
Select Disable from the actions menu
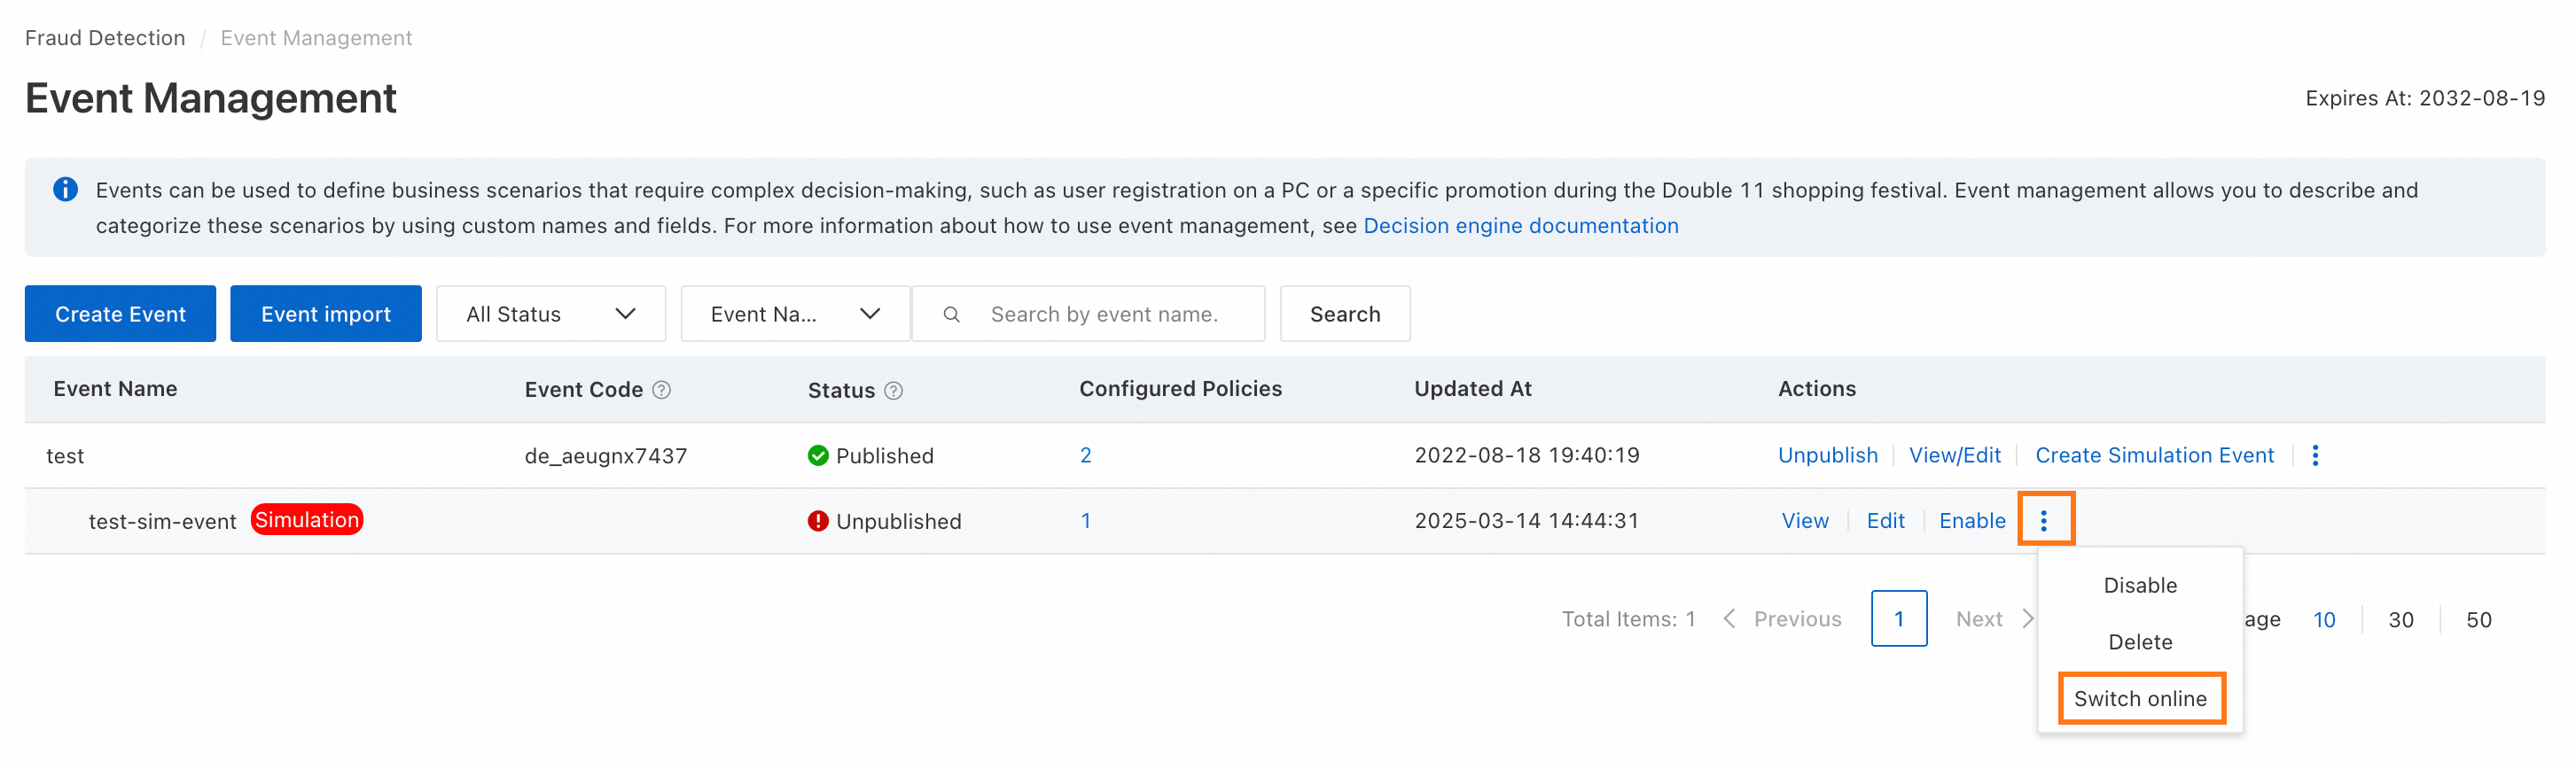(2139, 586)
